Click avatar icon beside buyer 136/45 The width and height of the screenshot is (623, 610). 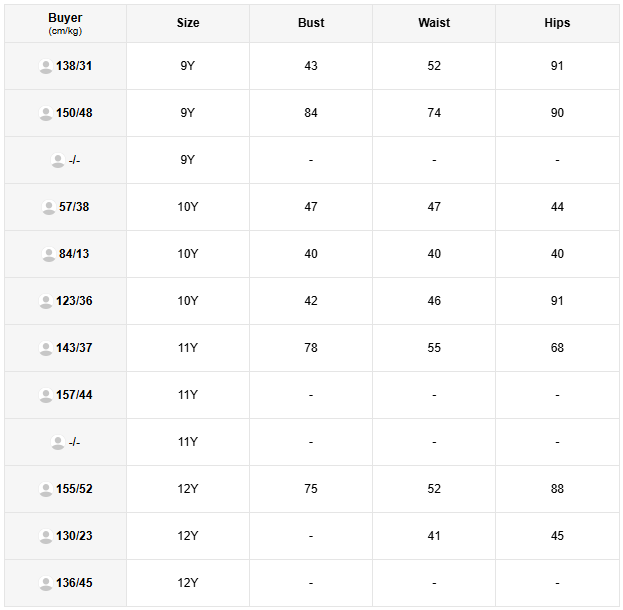point(46,583)
